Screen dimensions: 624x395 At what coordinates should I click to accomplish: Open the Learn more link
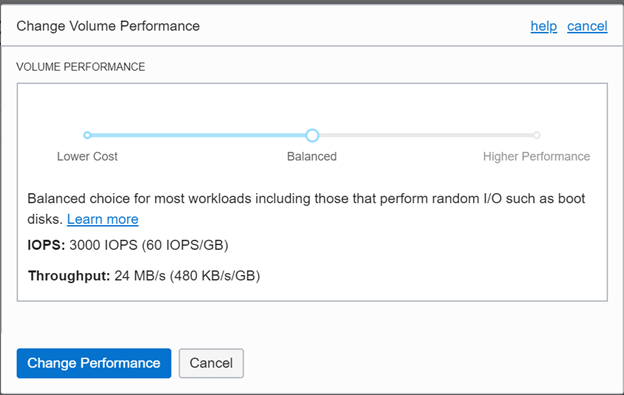(x=103, y=219)
